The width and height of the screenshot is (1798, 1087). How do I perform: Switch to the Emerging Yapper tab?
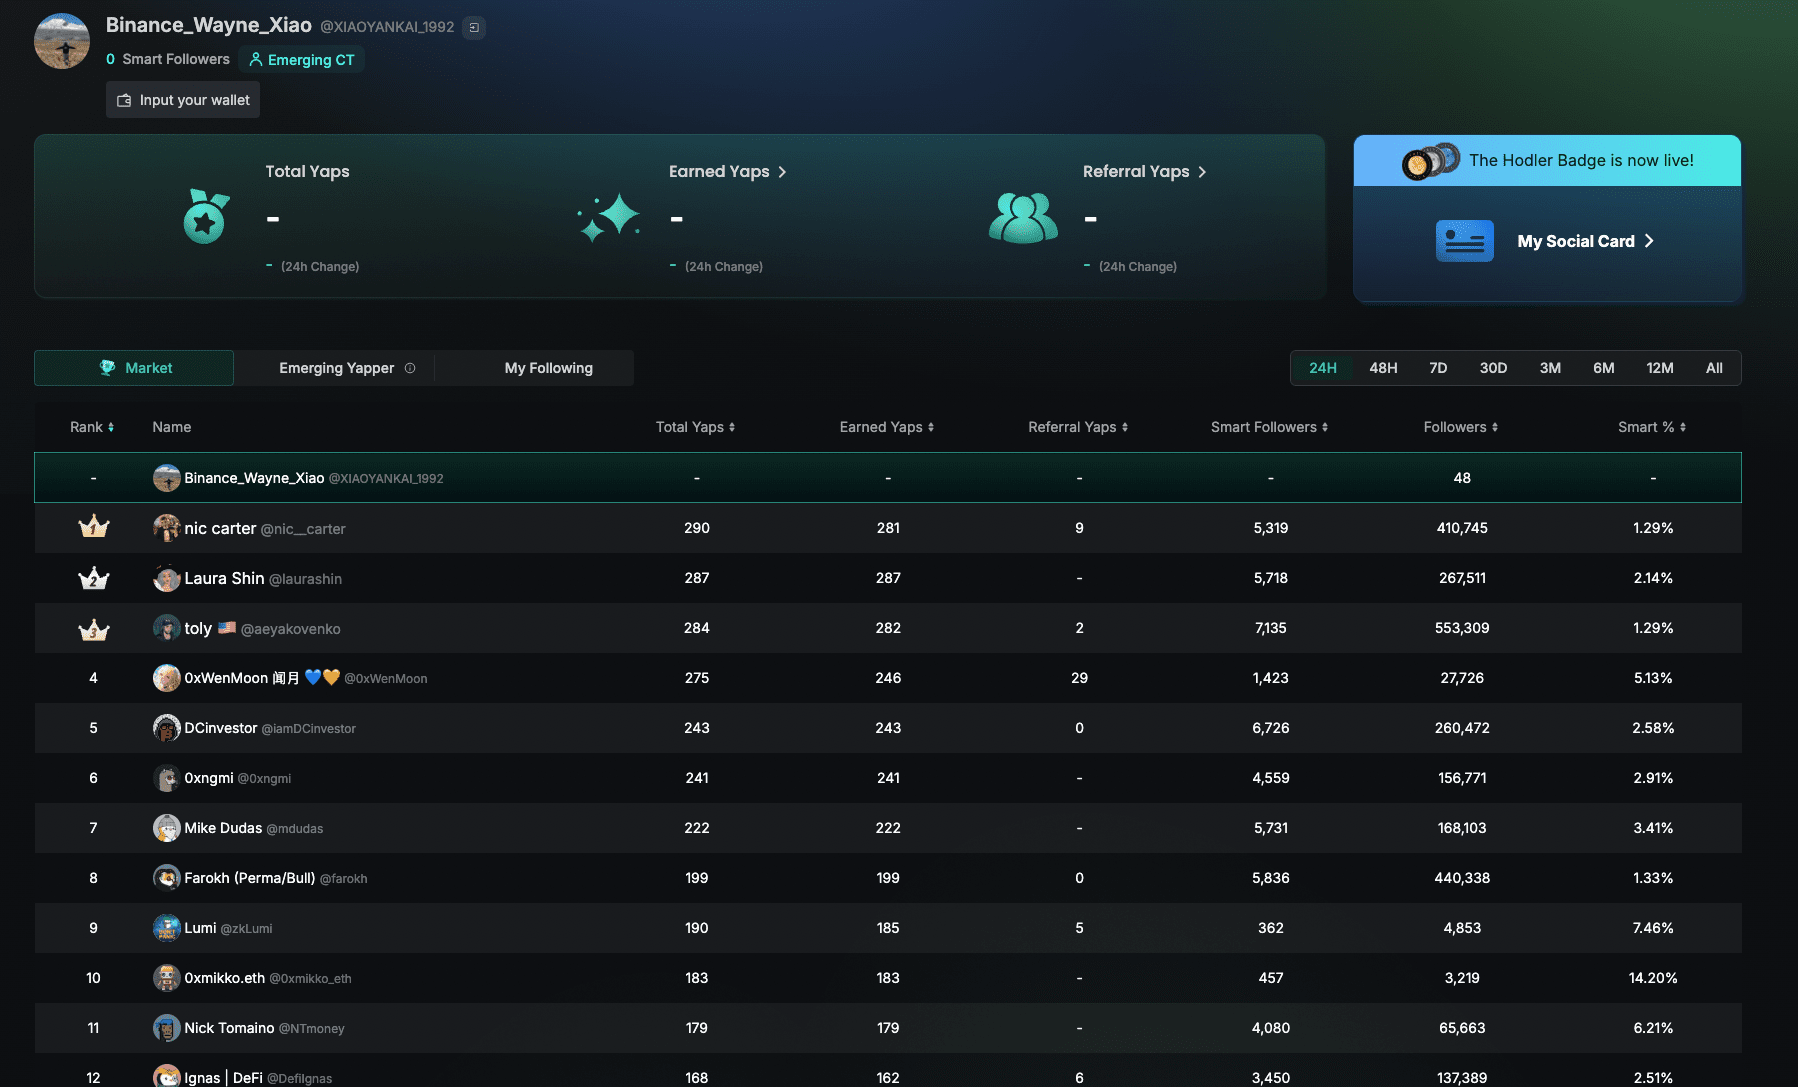[335, 368]
